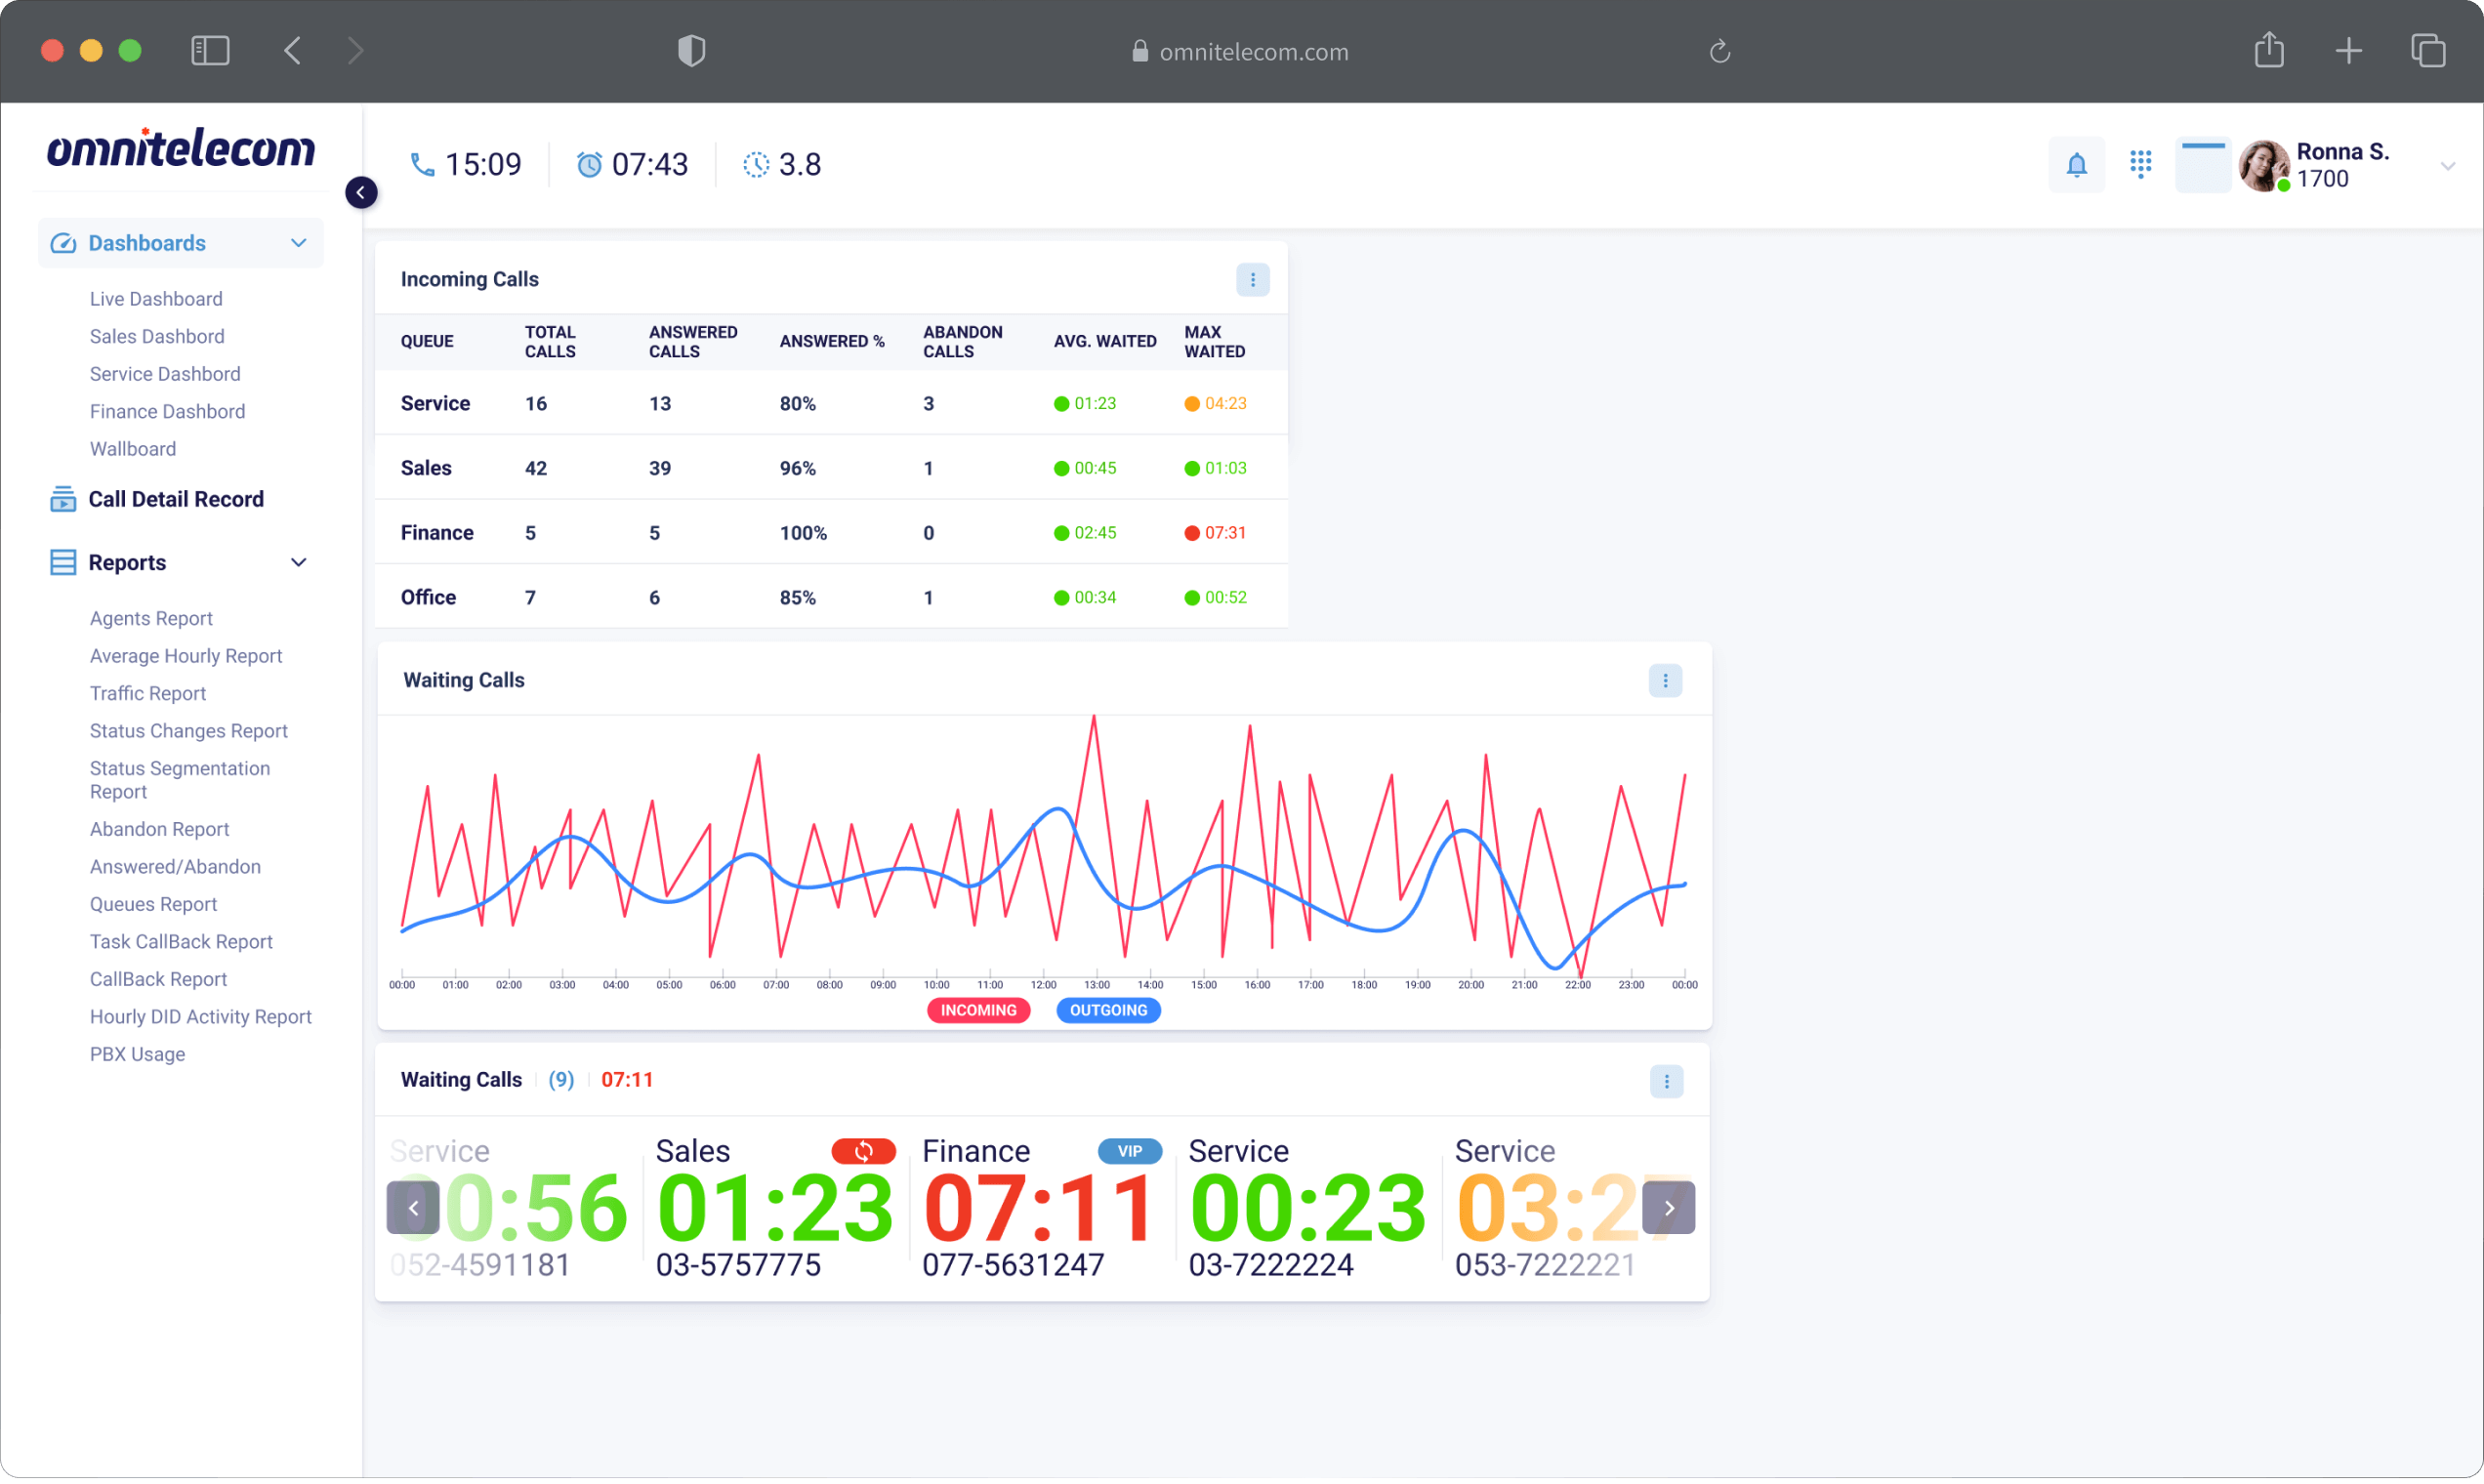Toggle the INCOMING chart series
Screen dimensions: 2484x1484
point(978,1010)
